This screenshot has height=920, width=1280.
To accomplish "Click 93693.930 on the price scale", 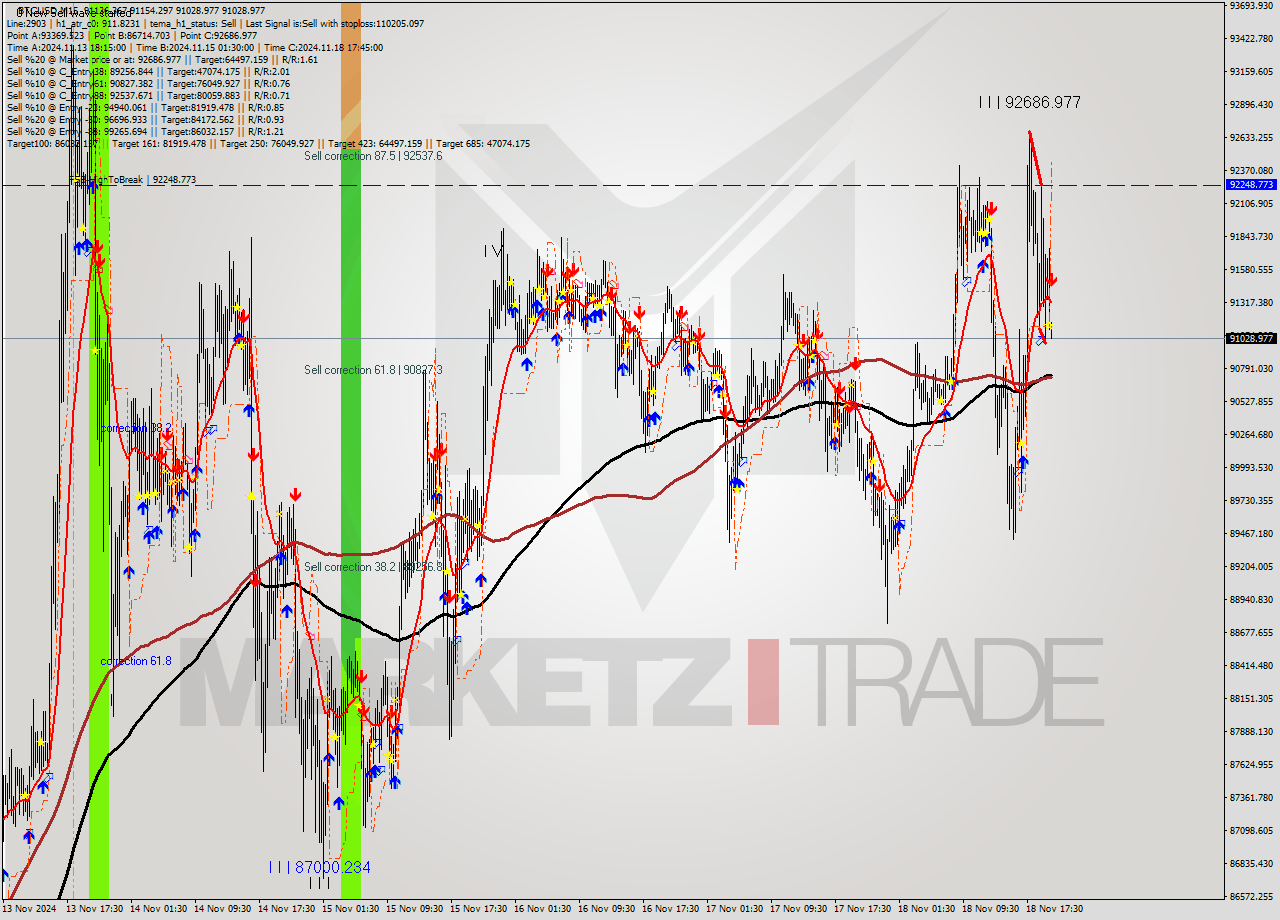I will tap(1251, 5).
